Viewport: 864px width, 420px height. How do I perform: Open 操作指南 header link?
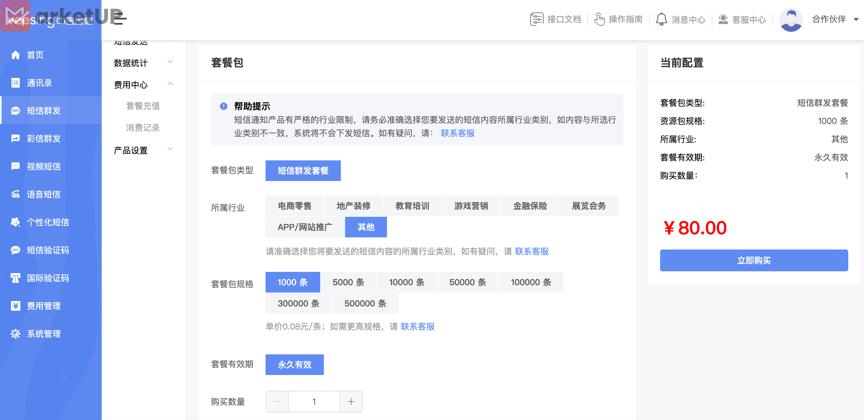(x=618, y=19)
